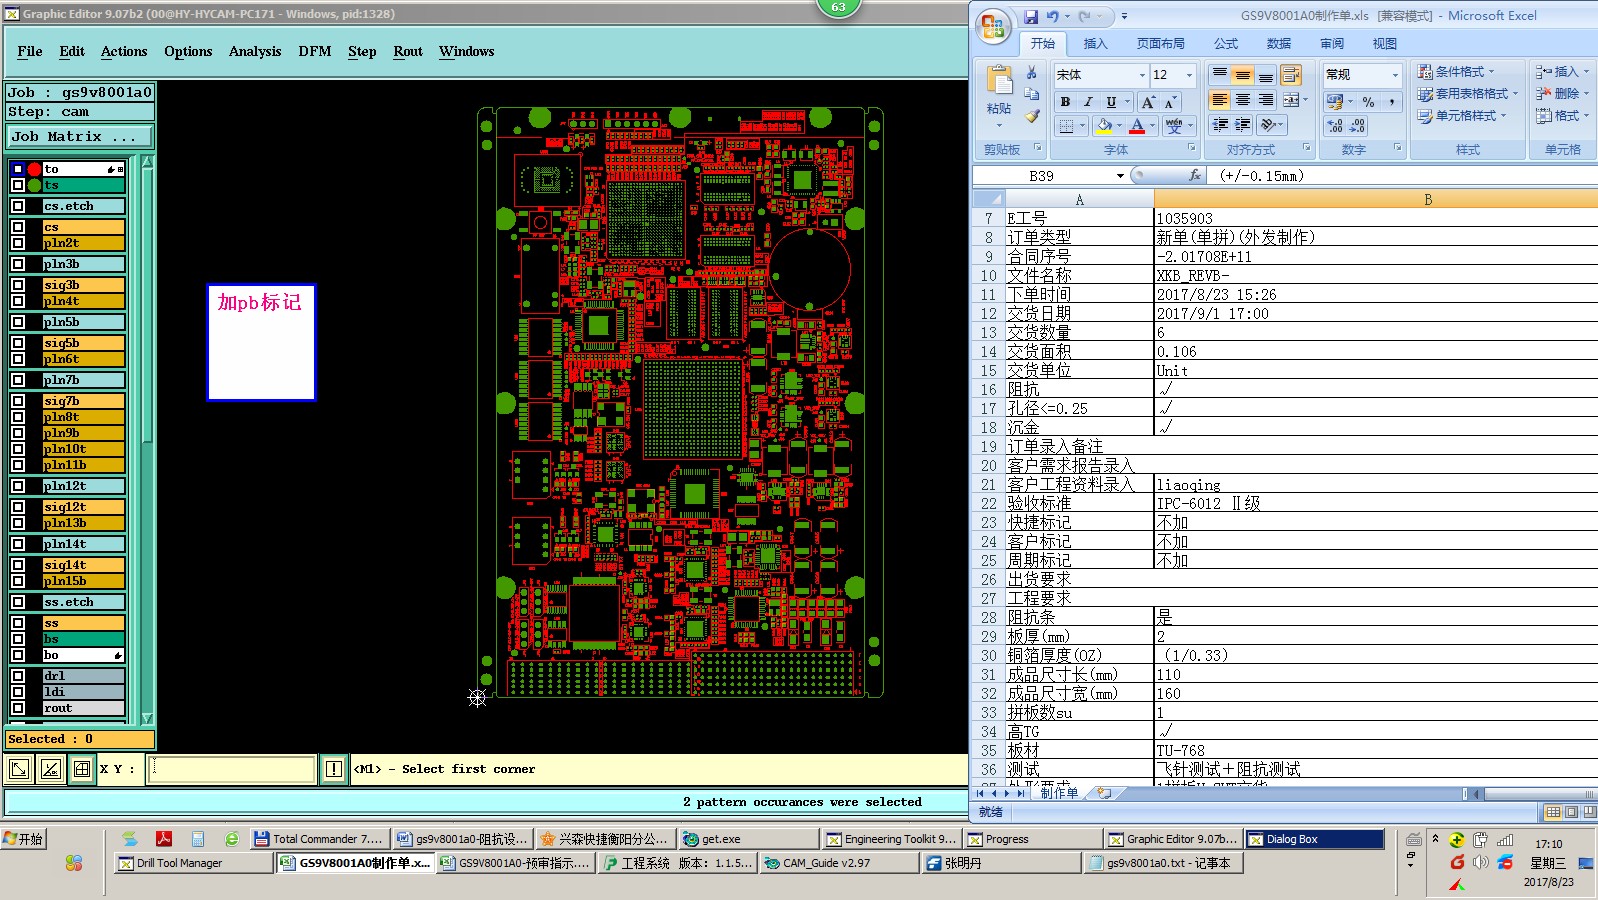Click the Excel Save icon
The height and width of the screenshot is (900, 1598).
[x=1031, y=16]
